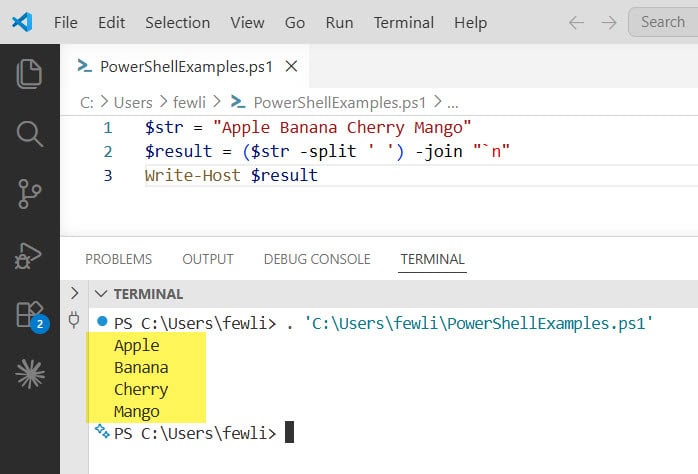Click the Search command box
The width and height of the screenshot is (698, 474).
663,22
